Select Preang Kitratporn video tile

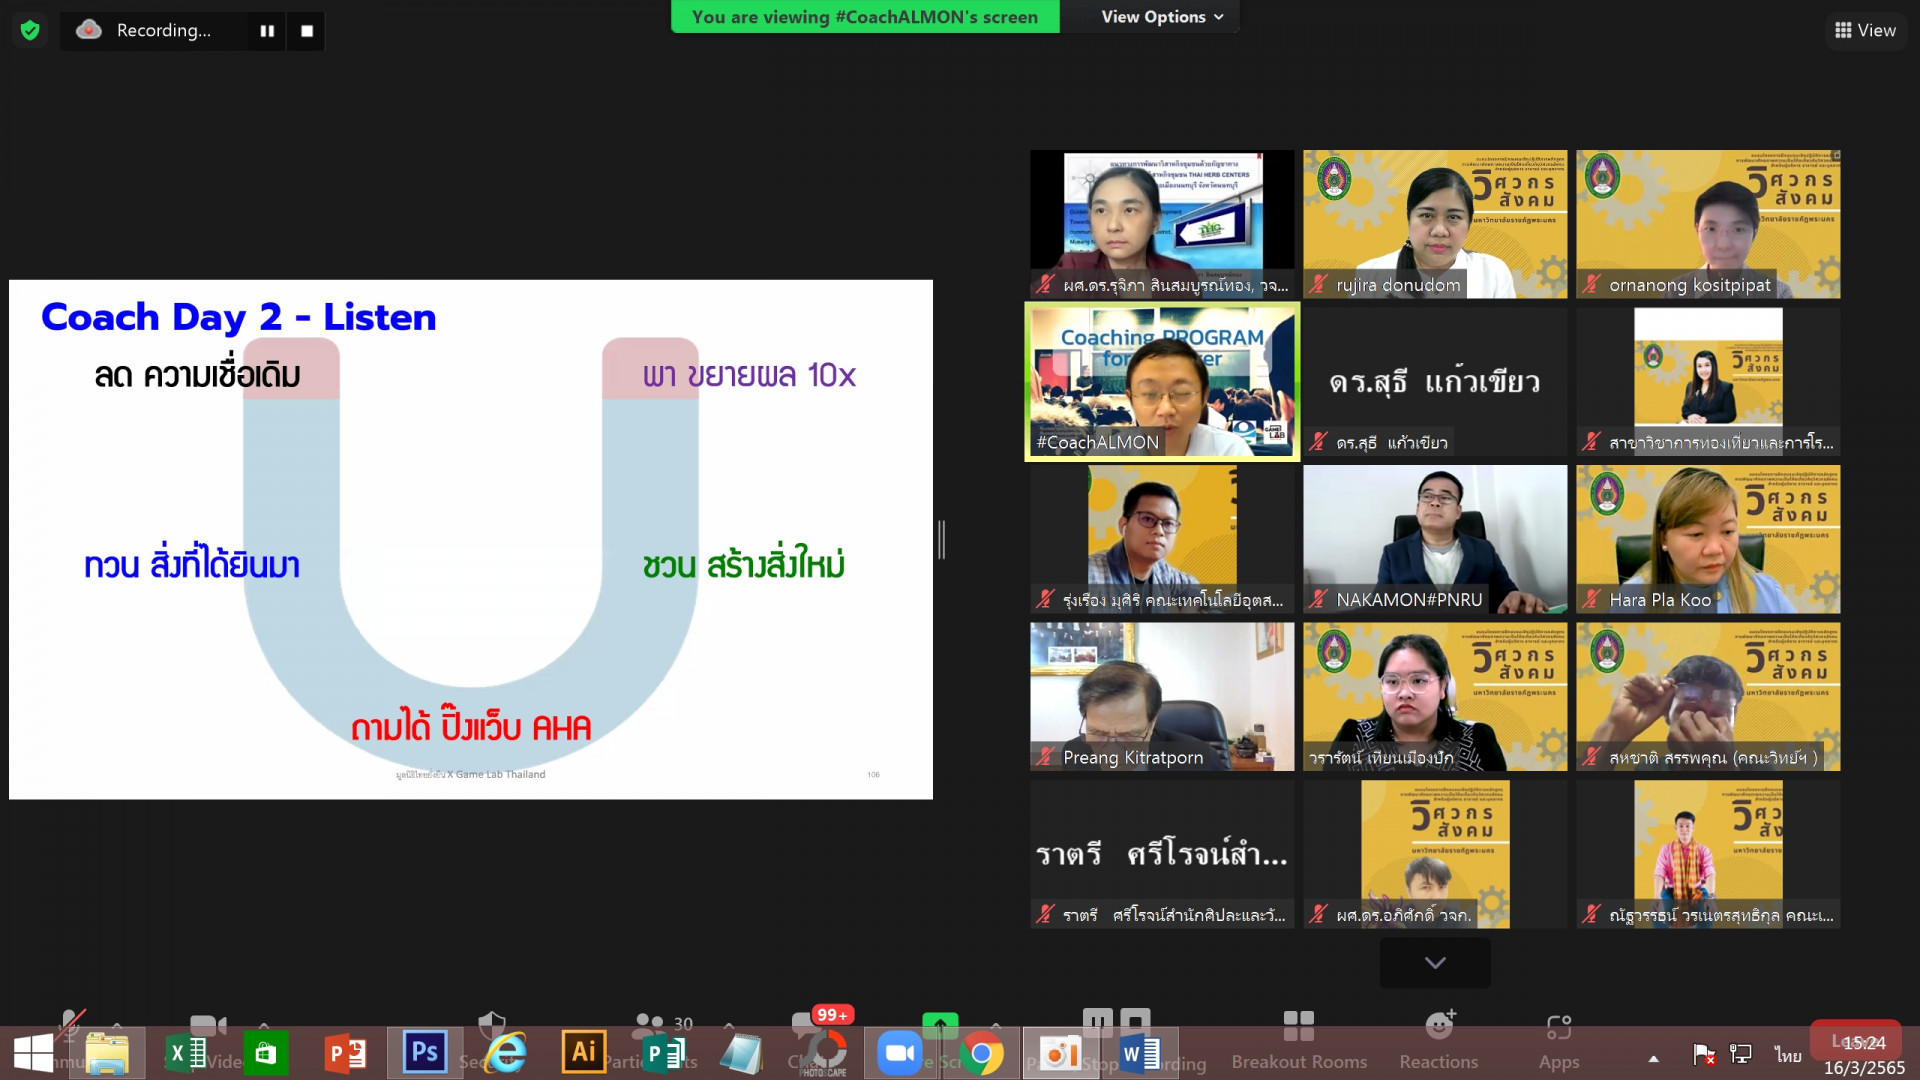point(1162,697)
